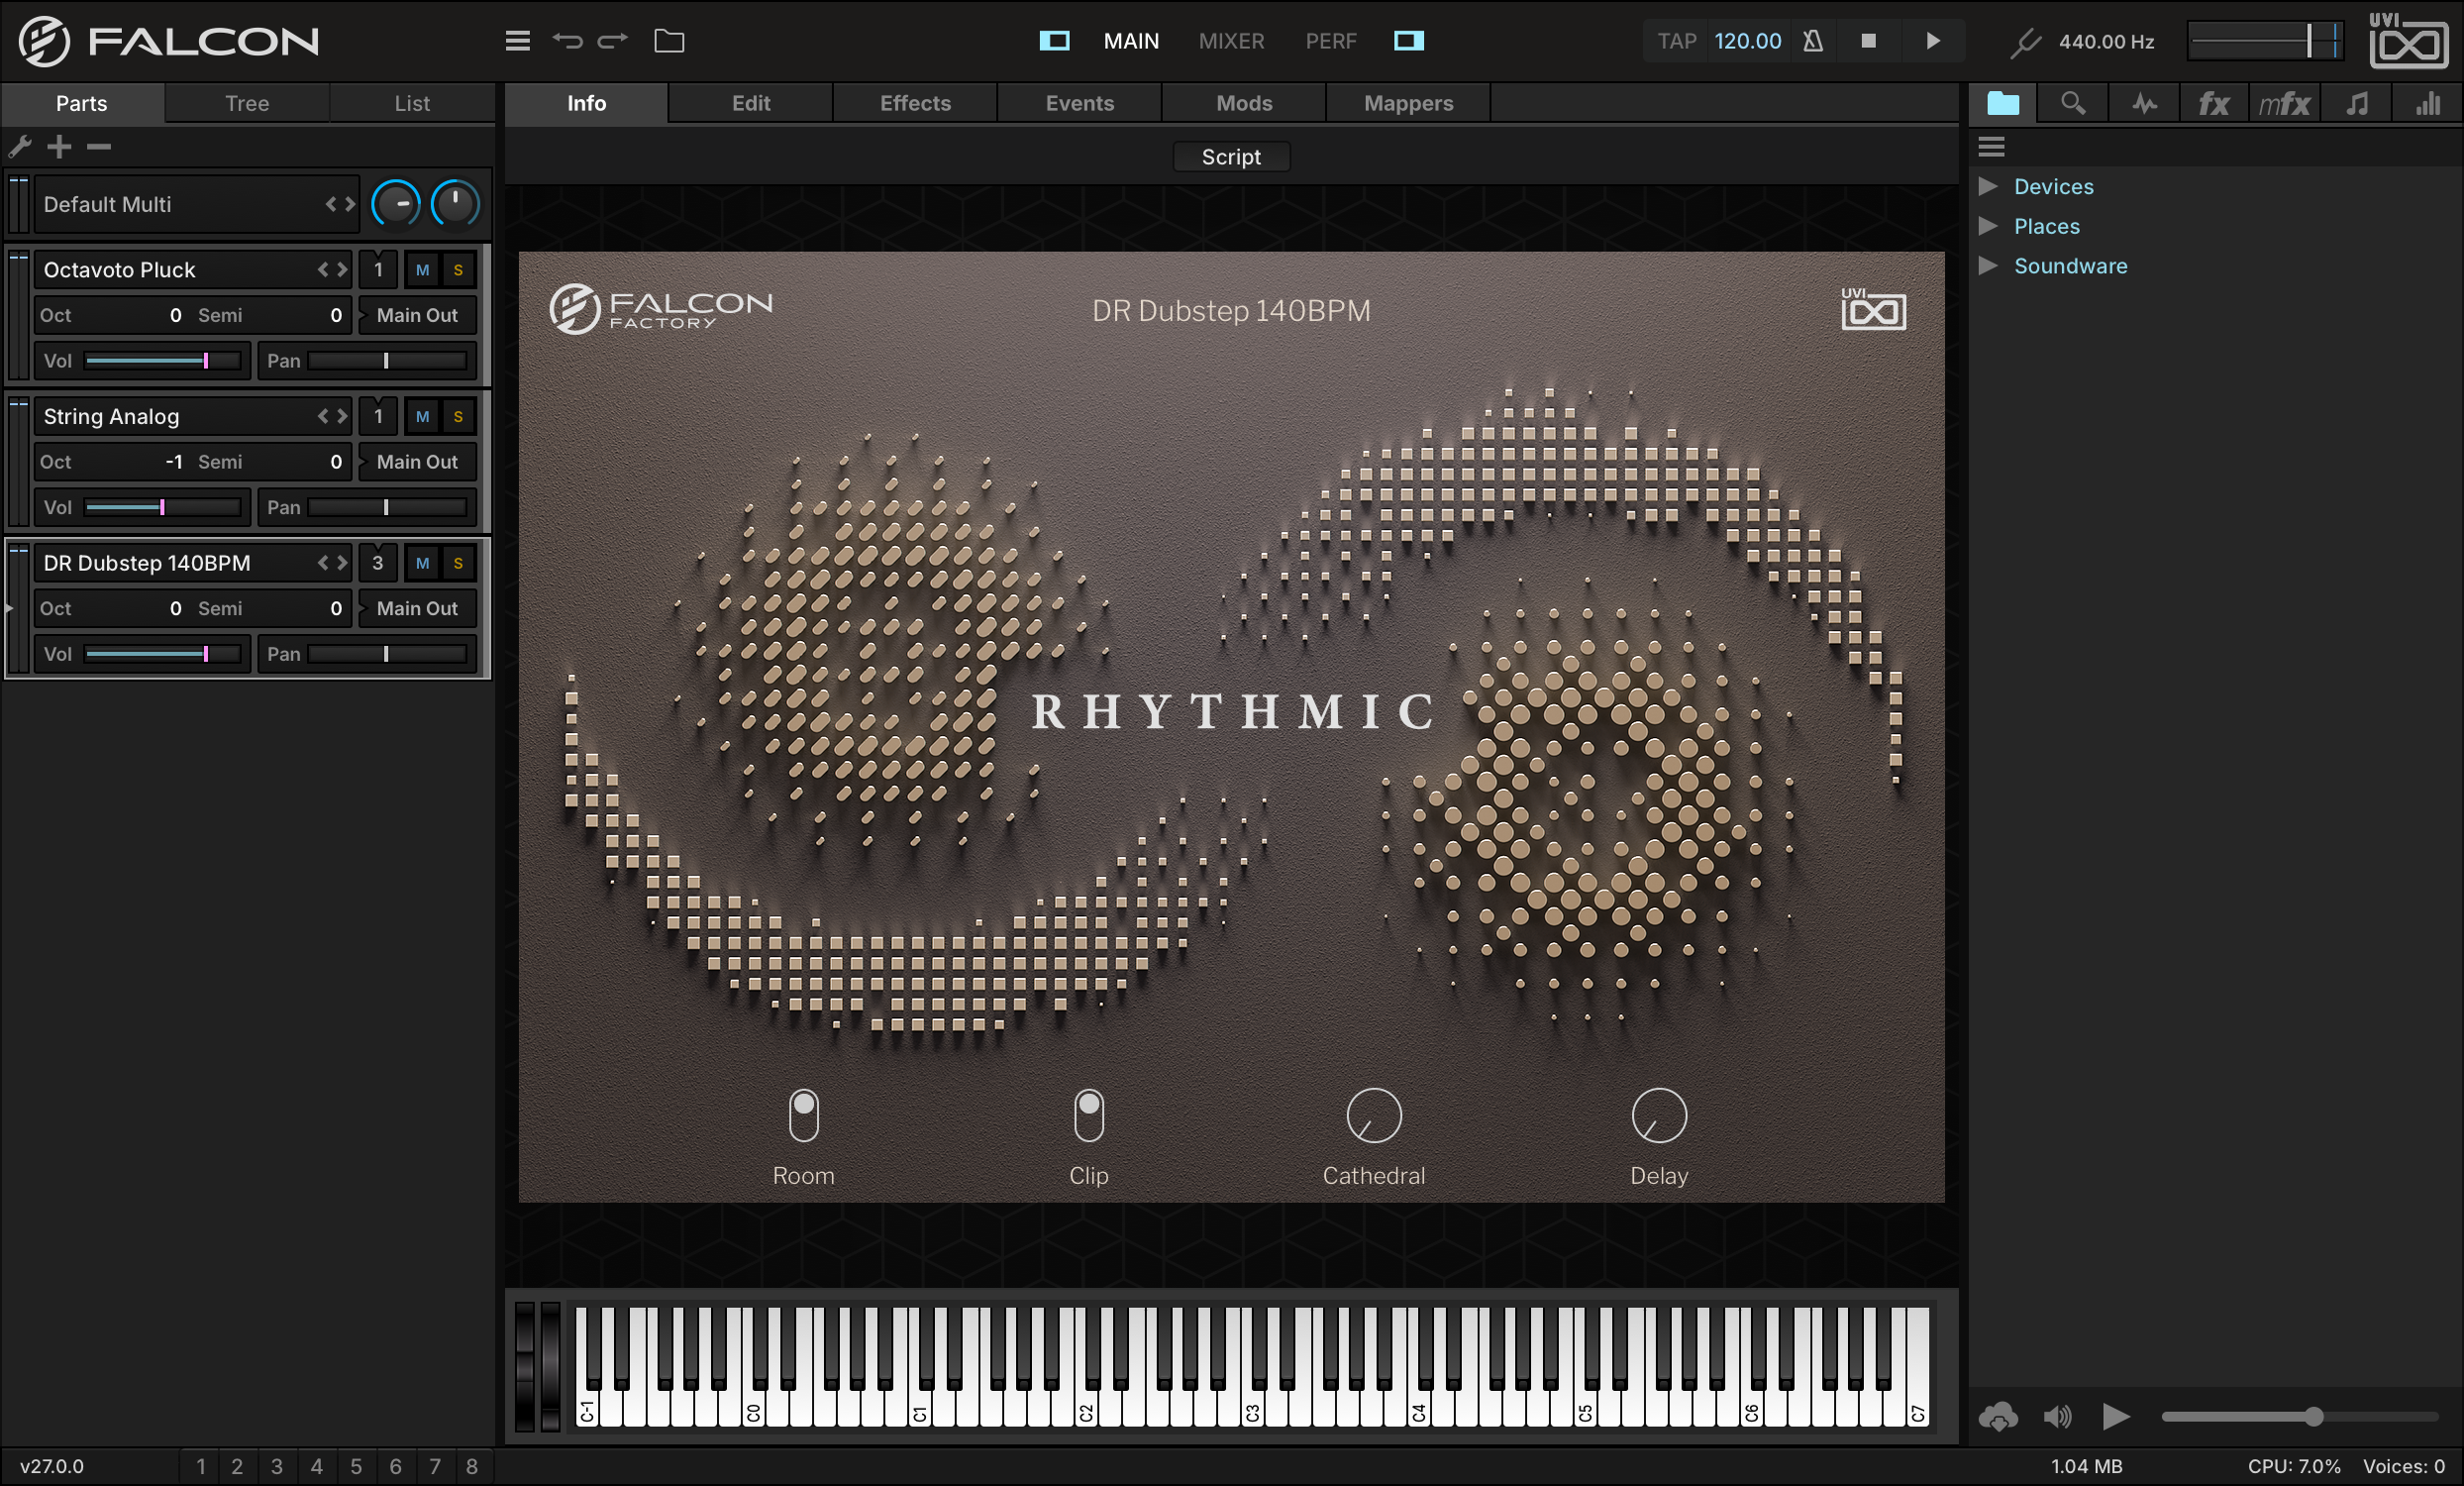Switch to the Effects tab

click(915, 103)
